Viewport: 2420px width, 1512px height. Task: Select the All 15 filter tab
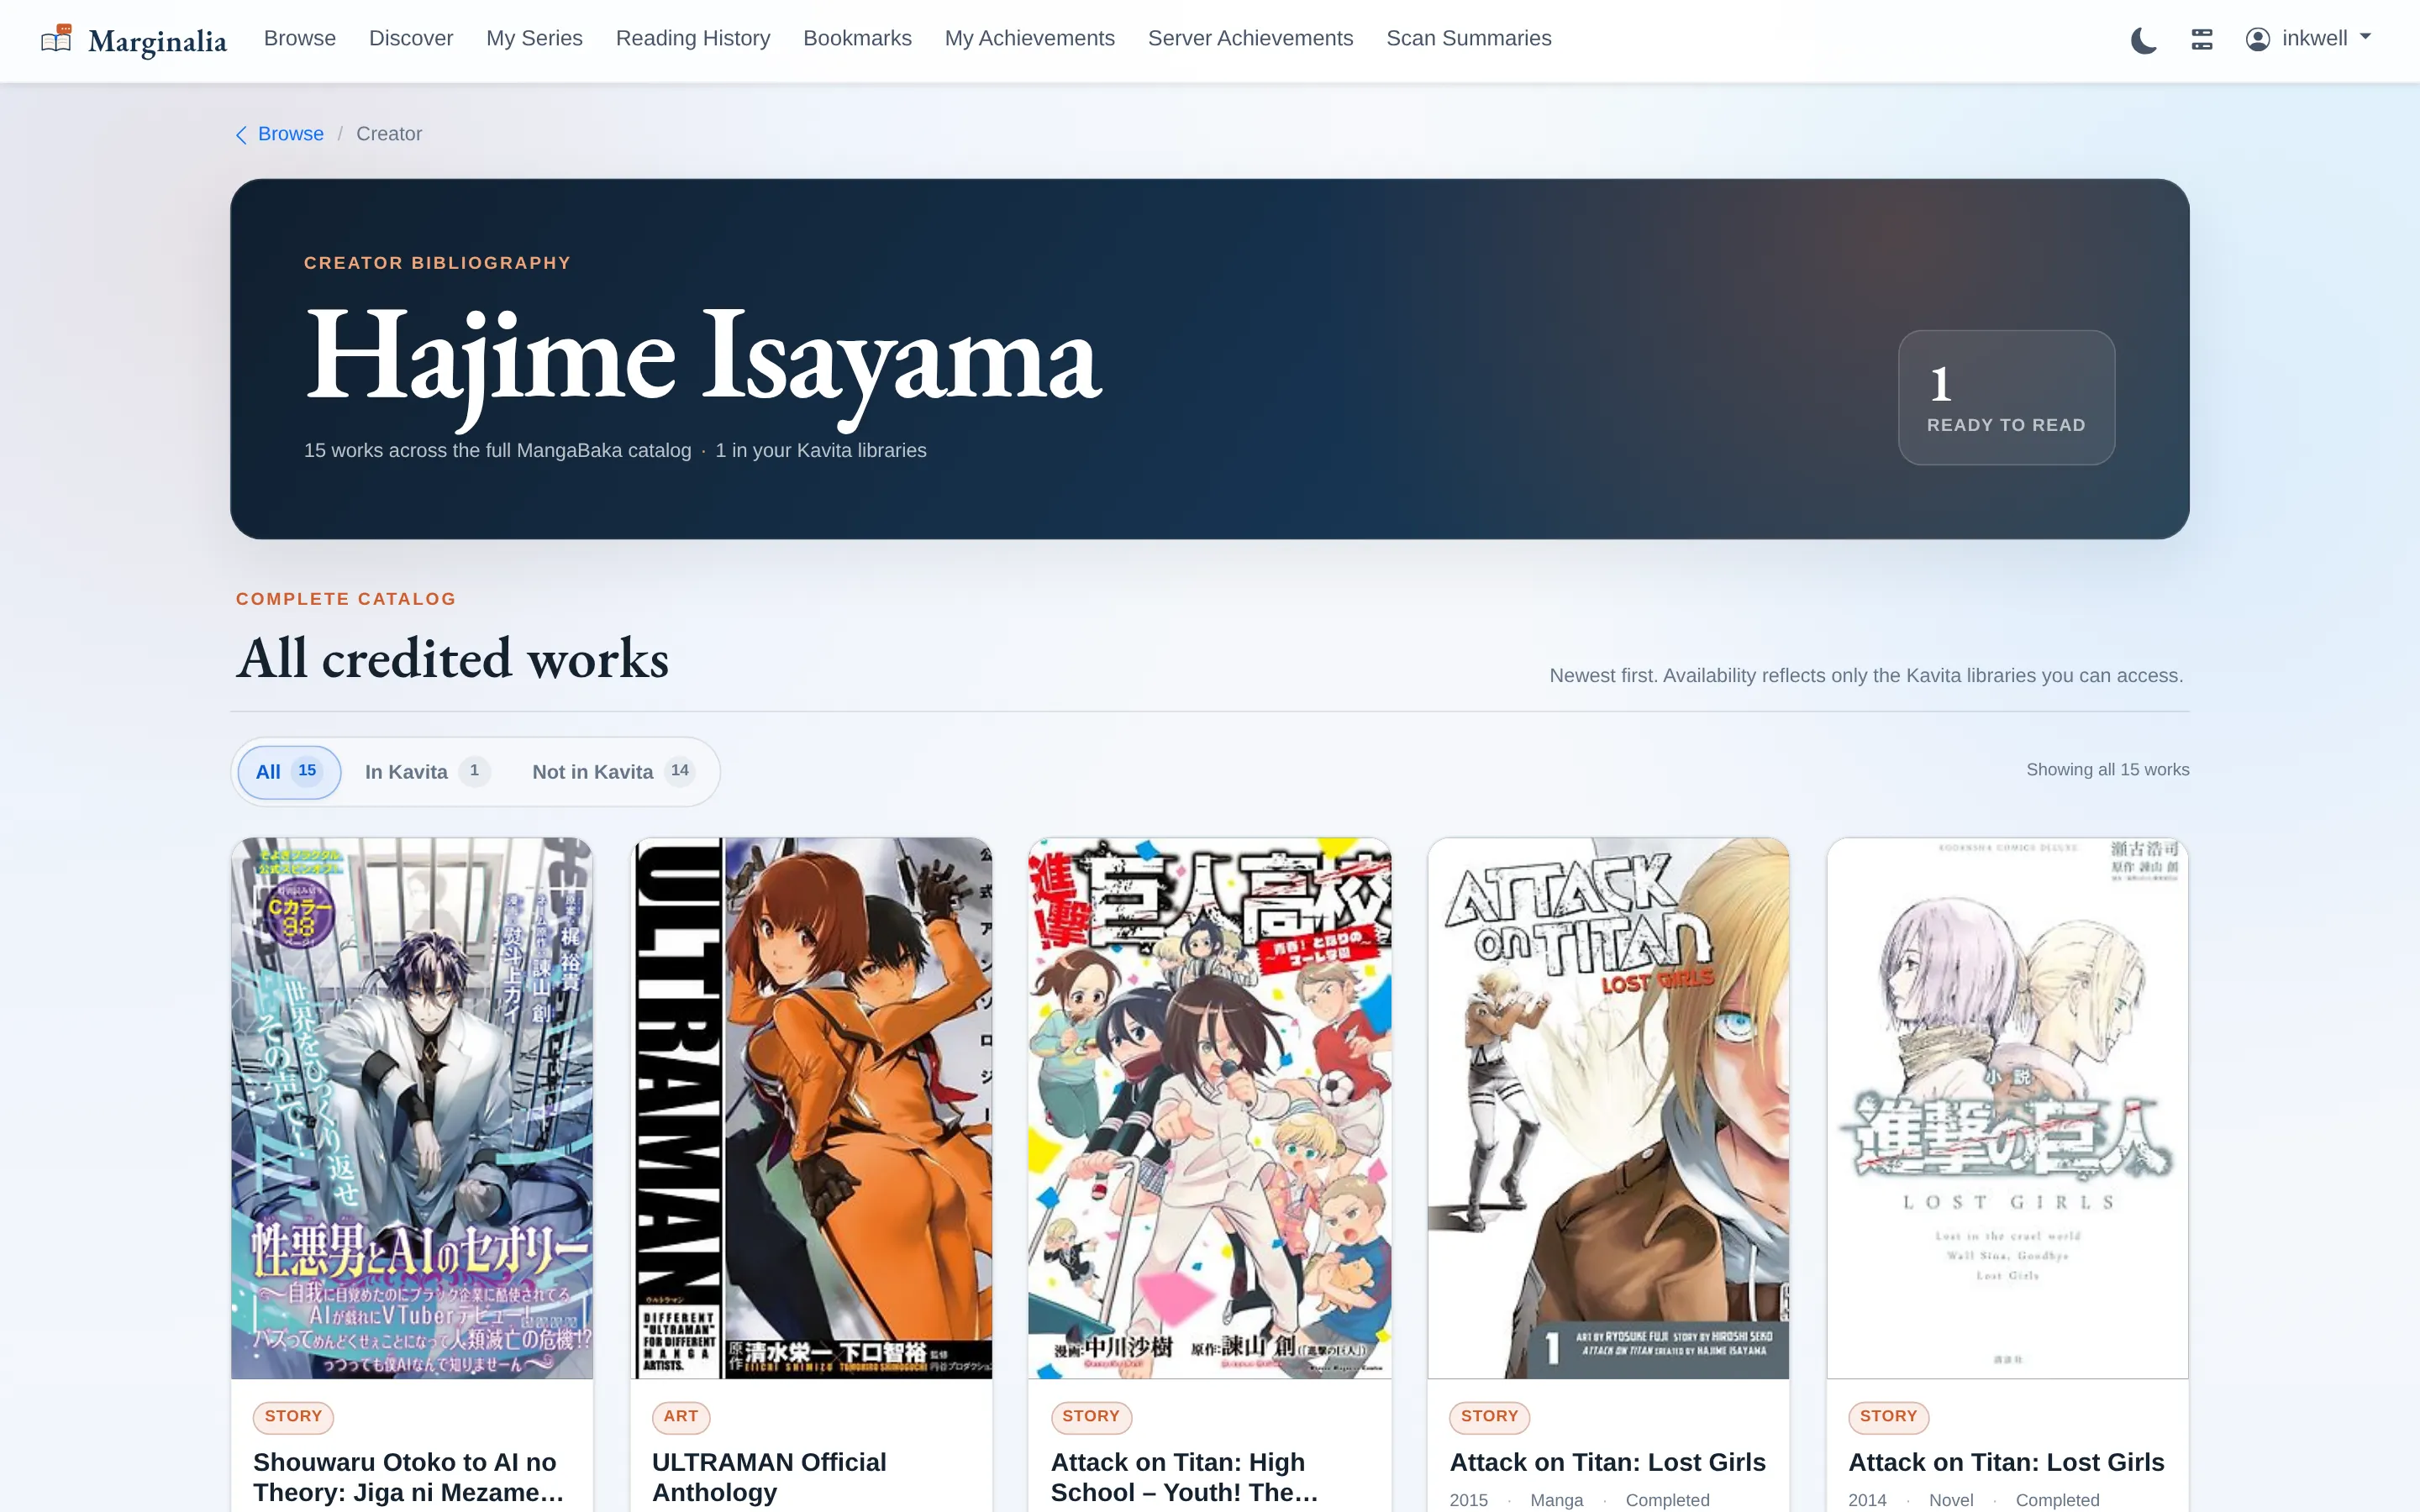(289, 772)
